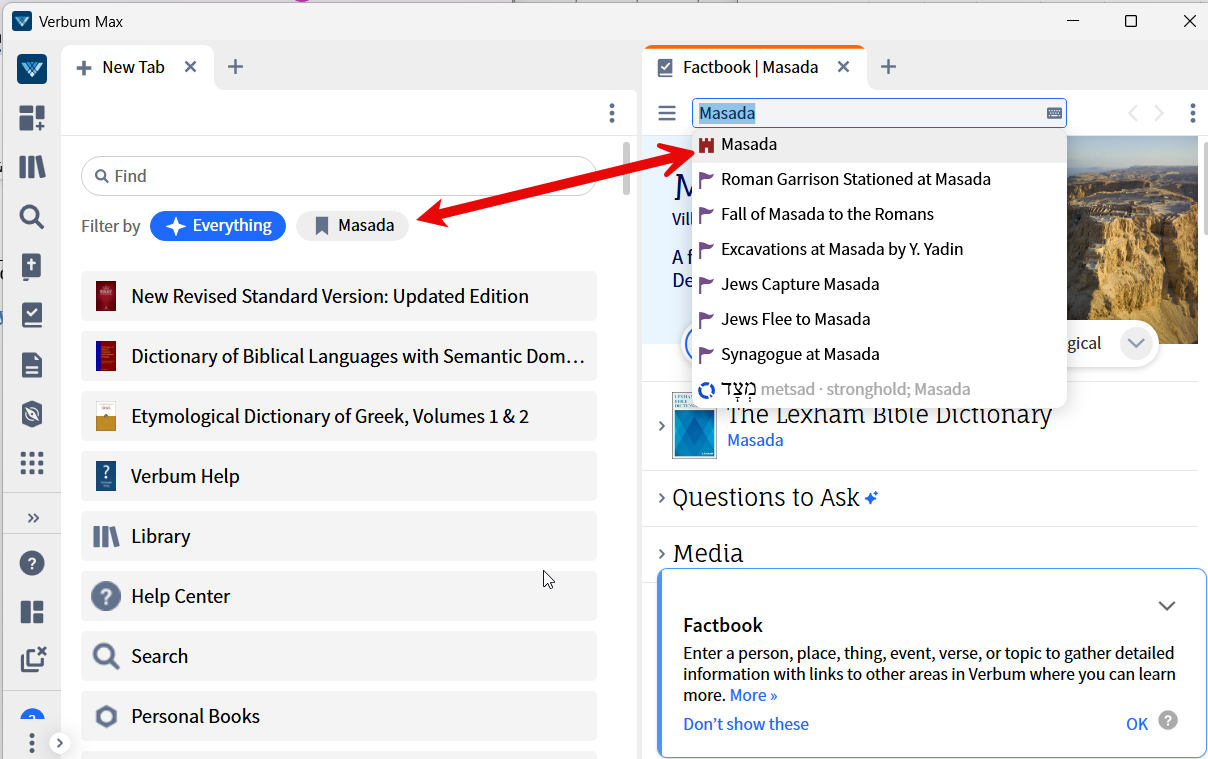The width and height of the screenshot is (1208, 759).
Task: Open the Factbook hamburger menu
Action: 667,113
